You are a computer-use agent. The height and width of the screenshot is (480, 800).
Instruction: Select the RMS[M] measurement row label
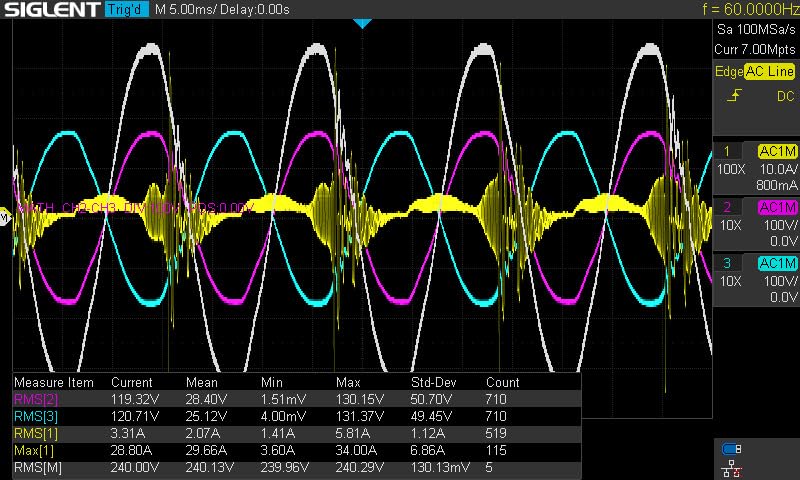(38, 468)
